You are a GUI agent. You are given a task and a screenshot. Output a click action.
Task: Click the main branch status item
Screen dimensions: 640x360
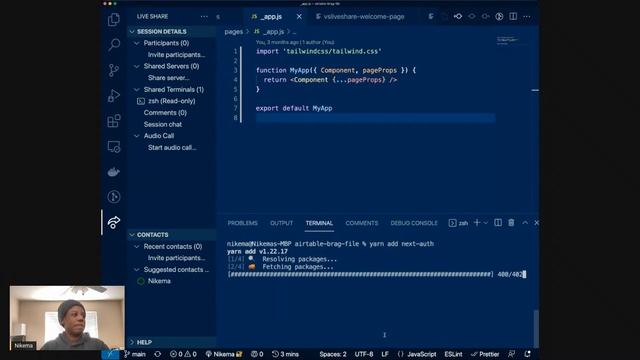(x=135, y=354)
